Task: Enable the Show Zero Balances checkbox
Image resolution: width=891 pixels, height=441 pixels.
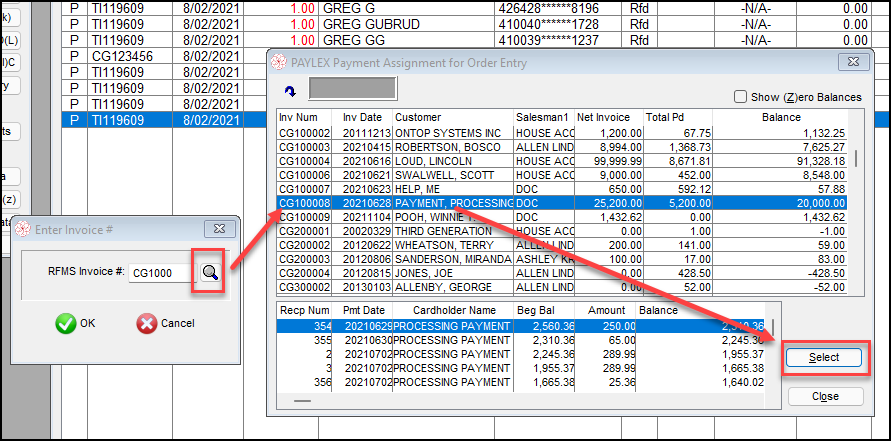Action: 740,97
